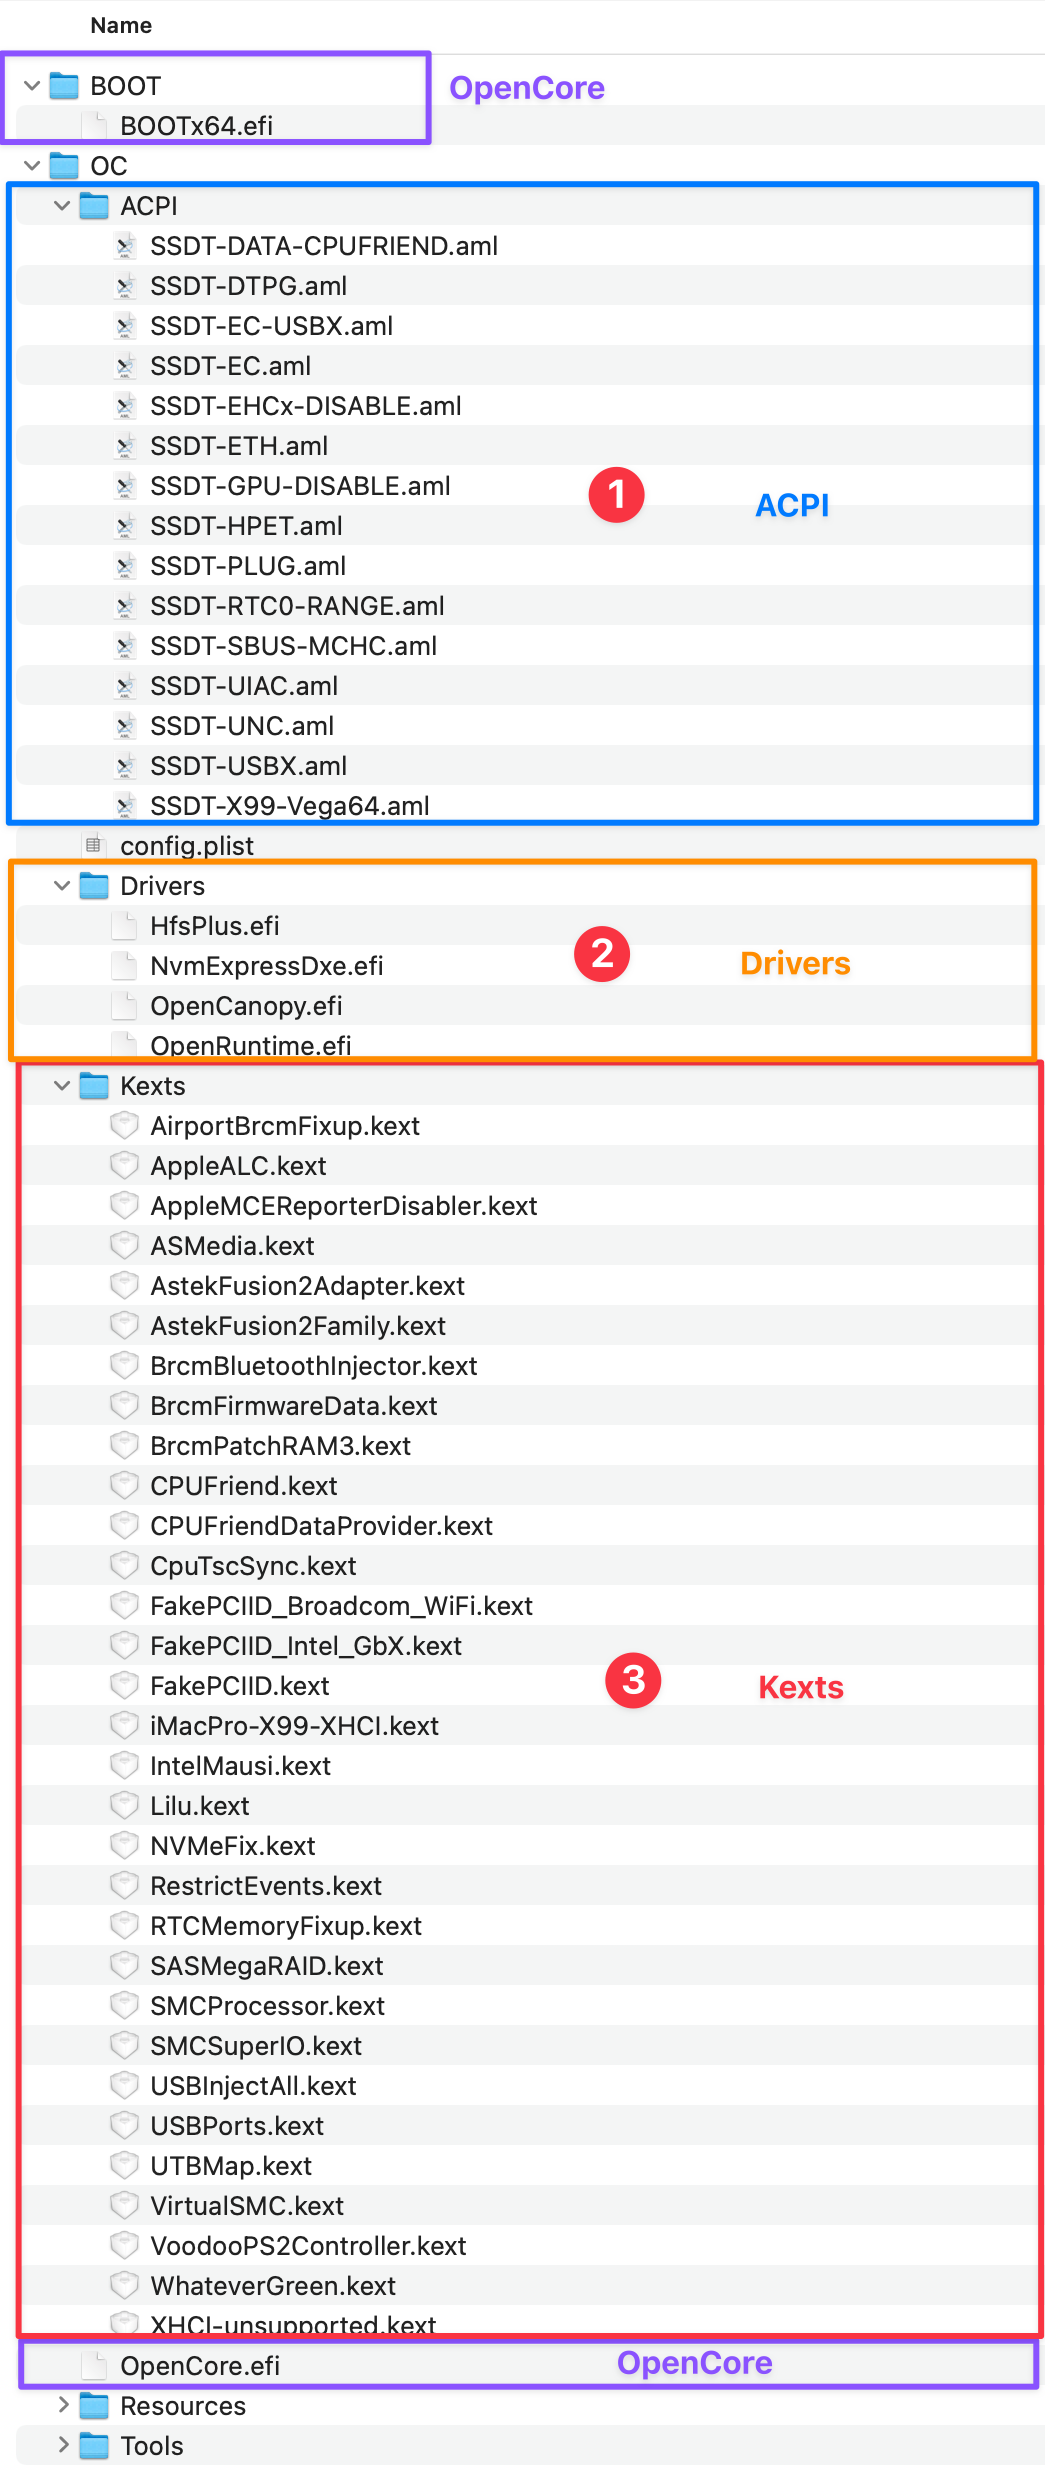Select the file BrcmPatchRAM3.kext

click(280, 1446)
